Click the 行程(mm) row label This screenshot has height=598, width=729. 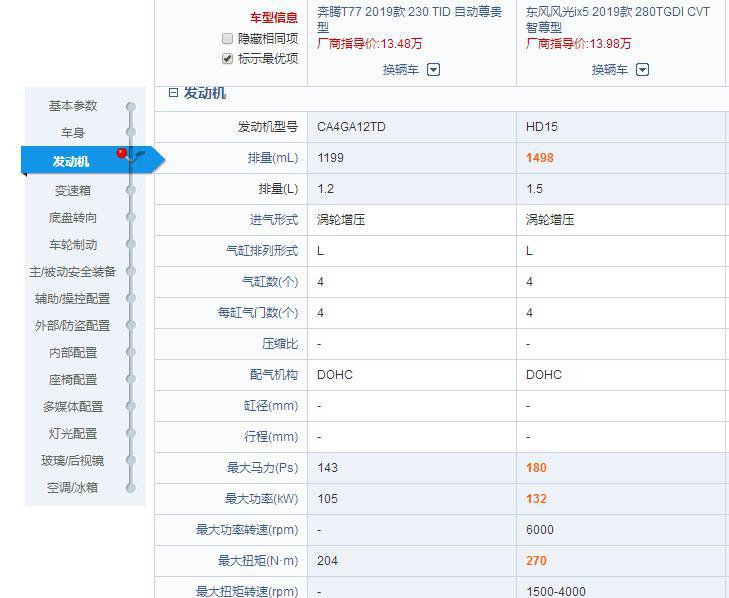(271, 437)
